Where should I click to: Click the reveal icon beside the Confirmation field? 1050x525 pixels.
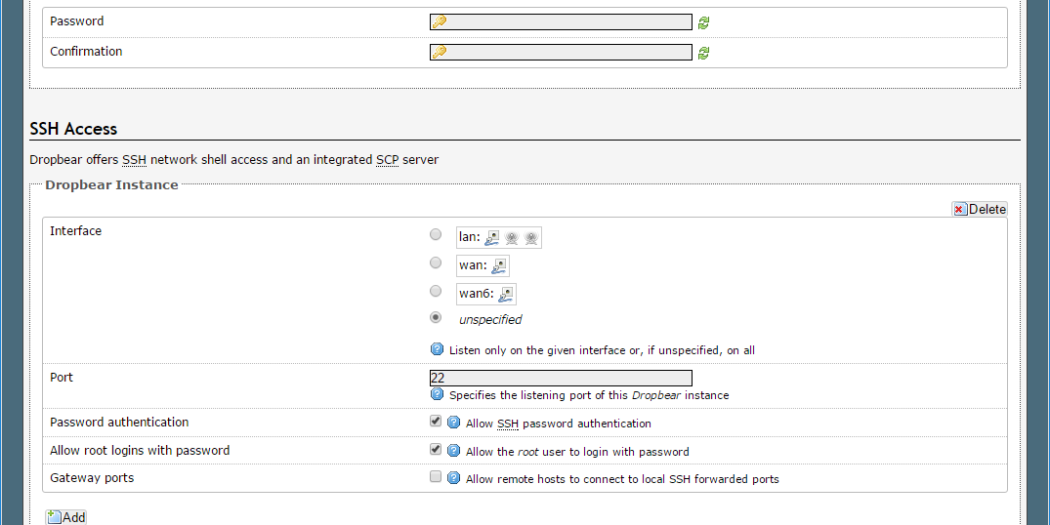click(704, 53)
